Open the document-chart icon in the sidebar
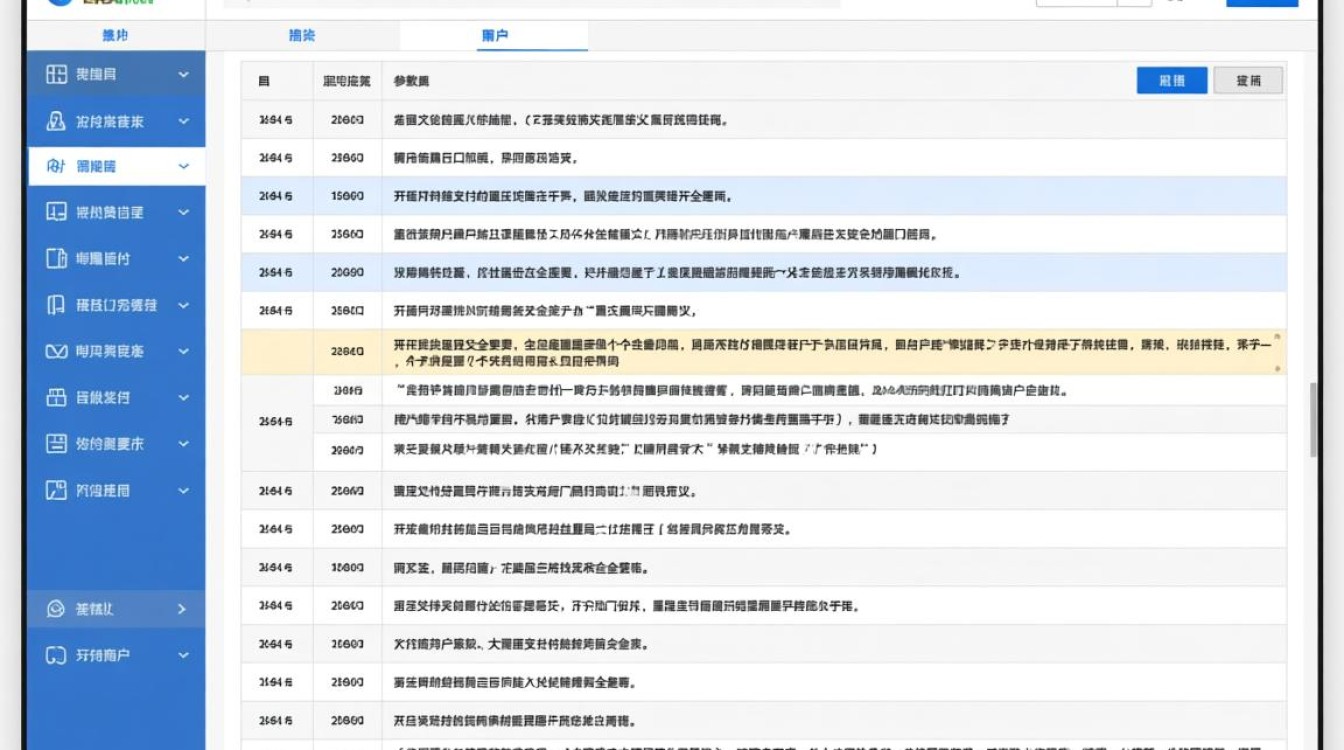 pos(45,211)
